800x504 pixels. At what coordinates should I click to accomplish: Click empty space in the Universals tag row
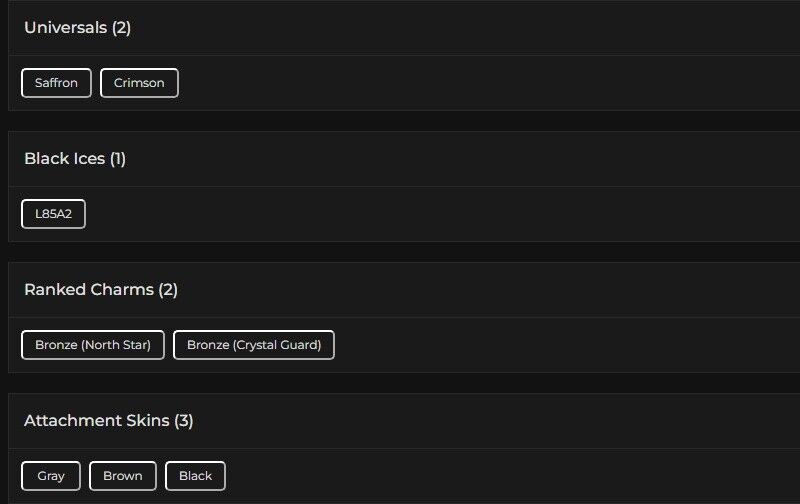(450, 83)
